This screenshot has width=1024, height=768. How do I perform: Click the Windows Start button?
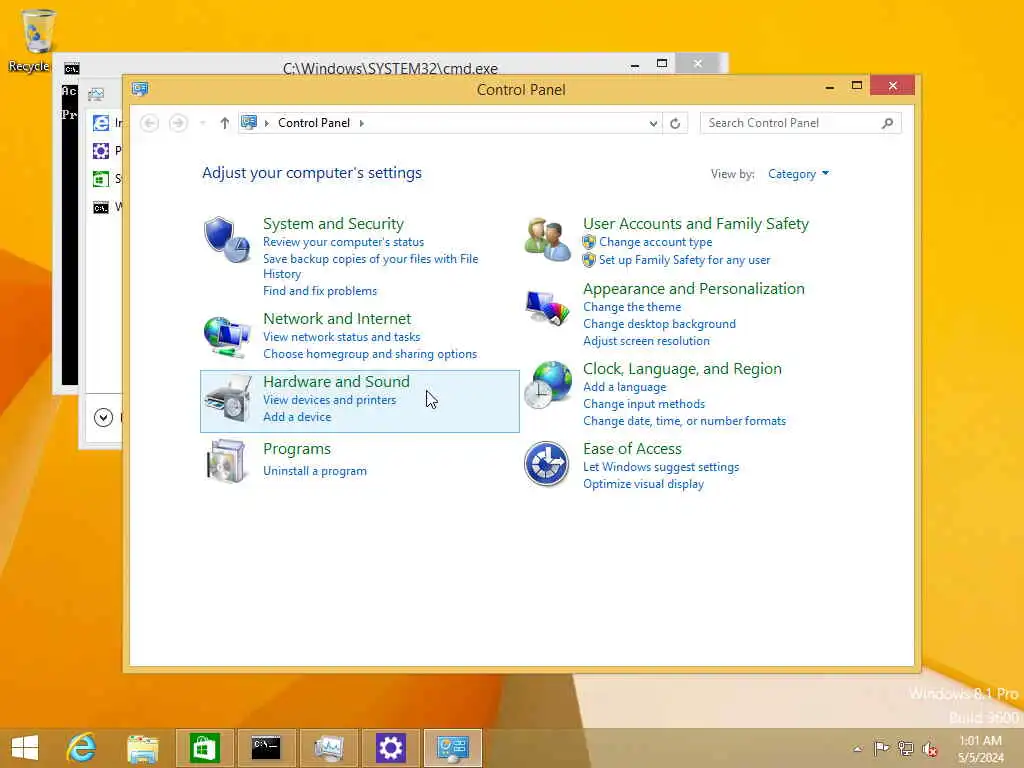click(x=25, y=748)
